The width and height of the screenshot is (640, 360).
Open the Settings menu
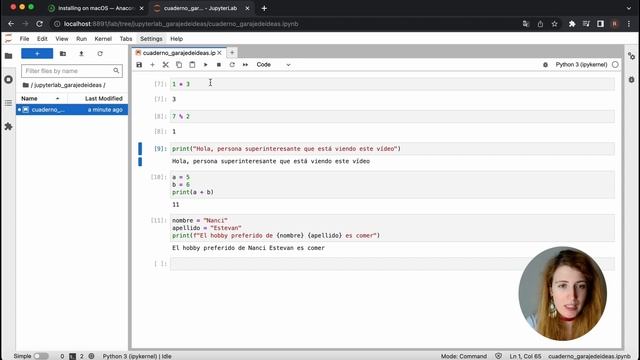click(151, 39)
